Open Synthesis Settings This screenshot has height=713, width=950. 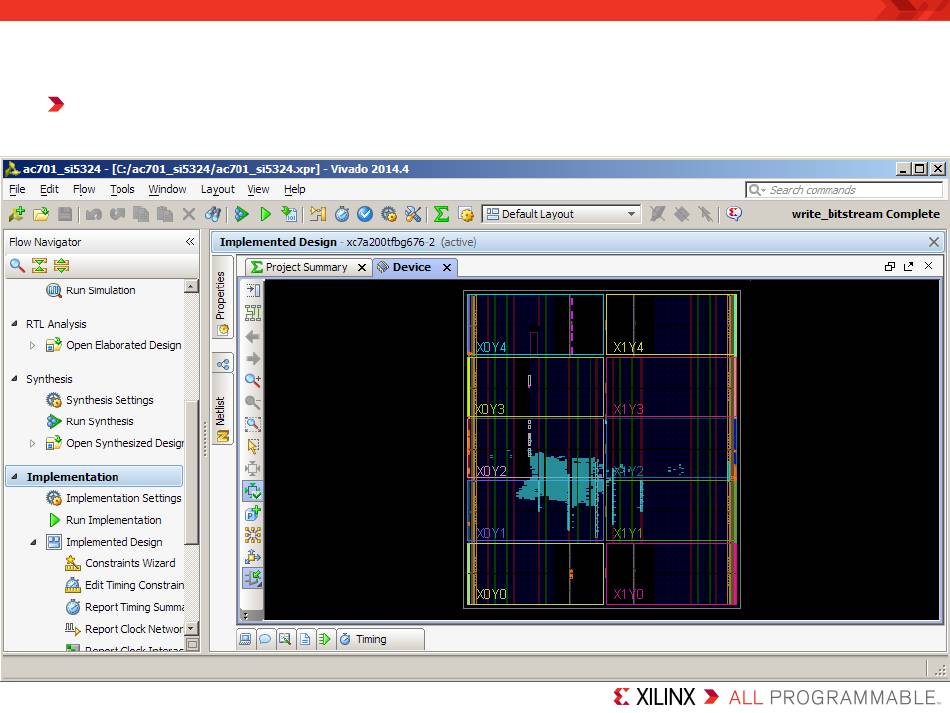[x=110, y=400]
